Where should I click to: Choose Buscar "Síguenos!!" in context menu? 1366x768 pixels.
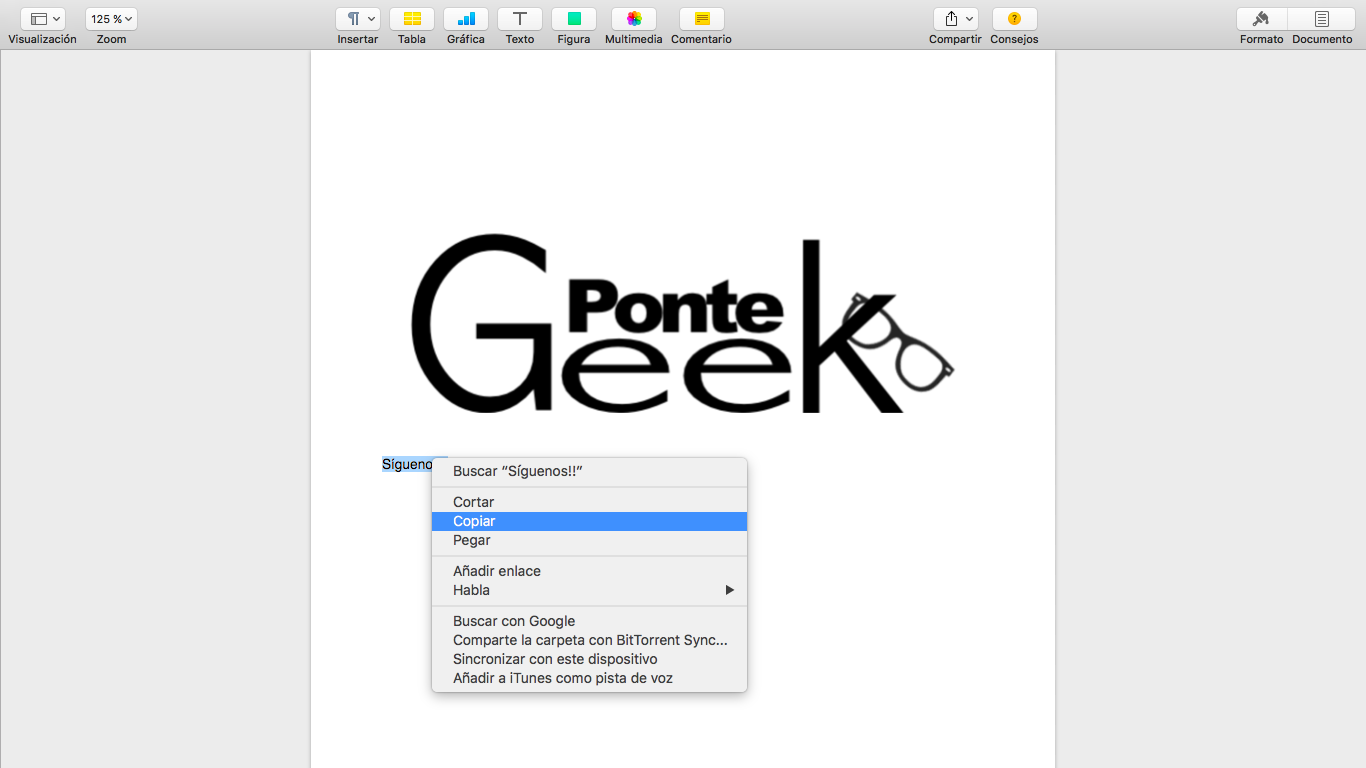pos(589,471)
